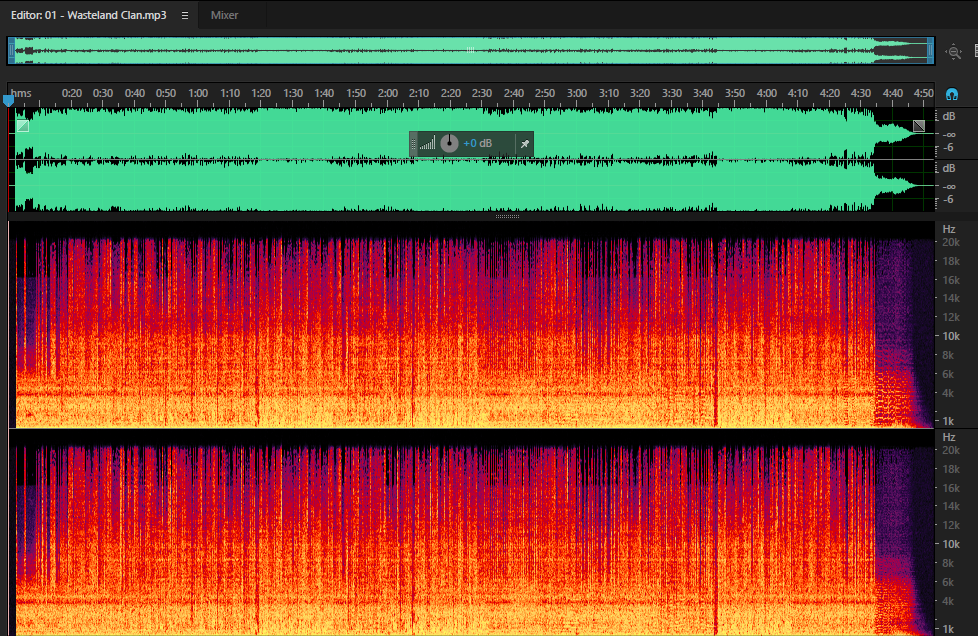Image resolution: width=978 pixels, height=636 pixels.
Task: Click the +0 dB gain value
Action: 478,143
